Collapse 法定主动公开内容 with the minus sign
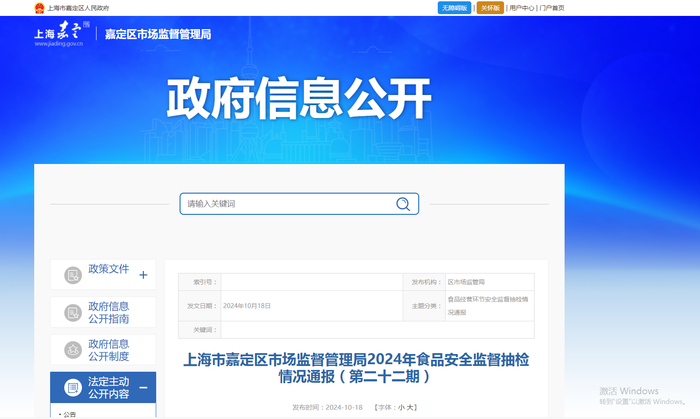 click(x=143, y=388)
